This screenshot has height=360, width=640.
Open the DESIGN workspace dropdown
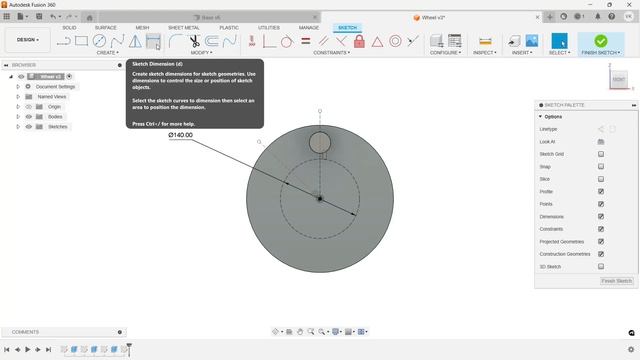tap(28, 40)
